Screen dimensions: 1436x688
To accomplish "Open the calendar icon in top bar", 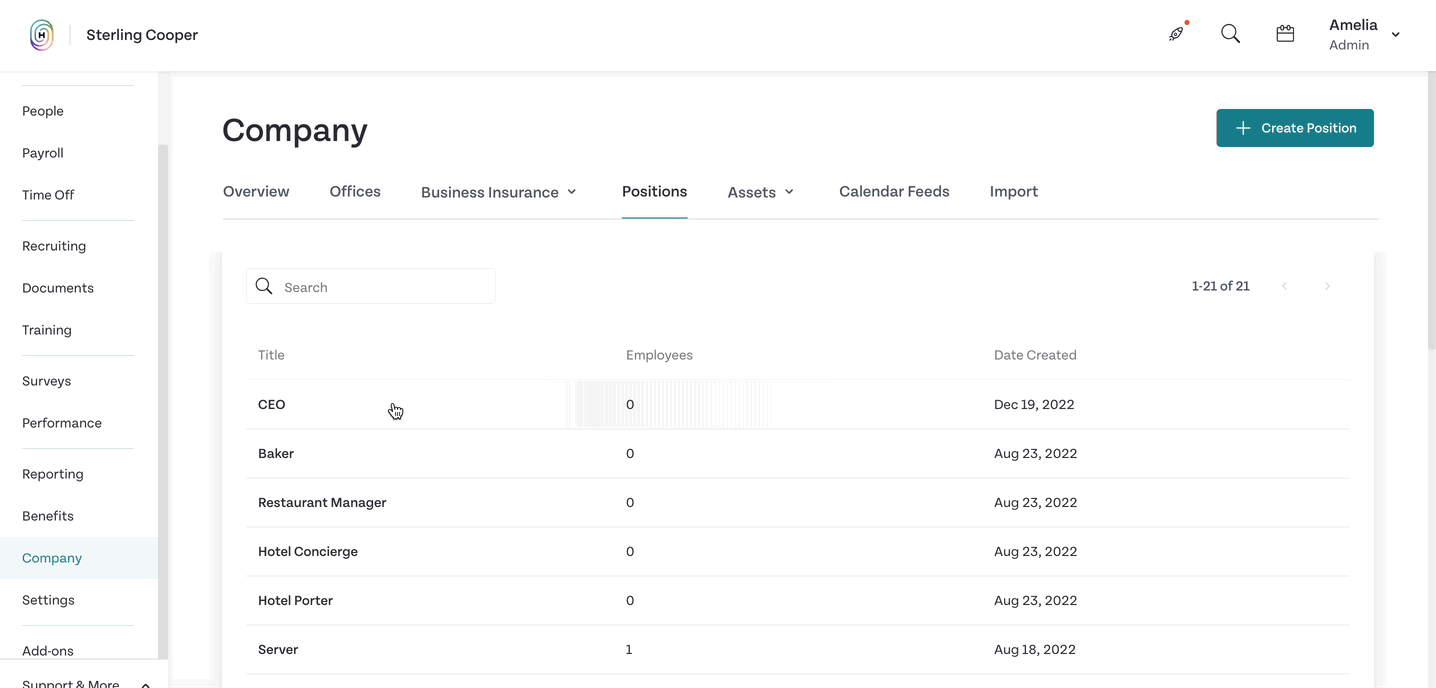I will [x=1285, y=34].
